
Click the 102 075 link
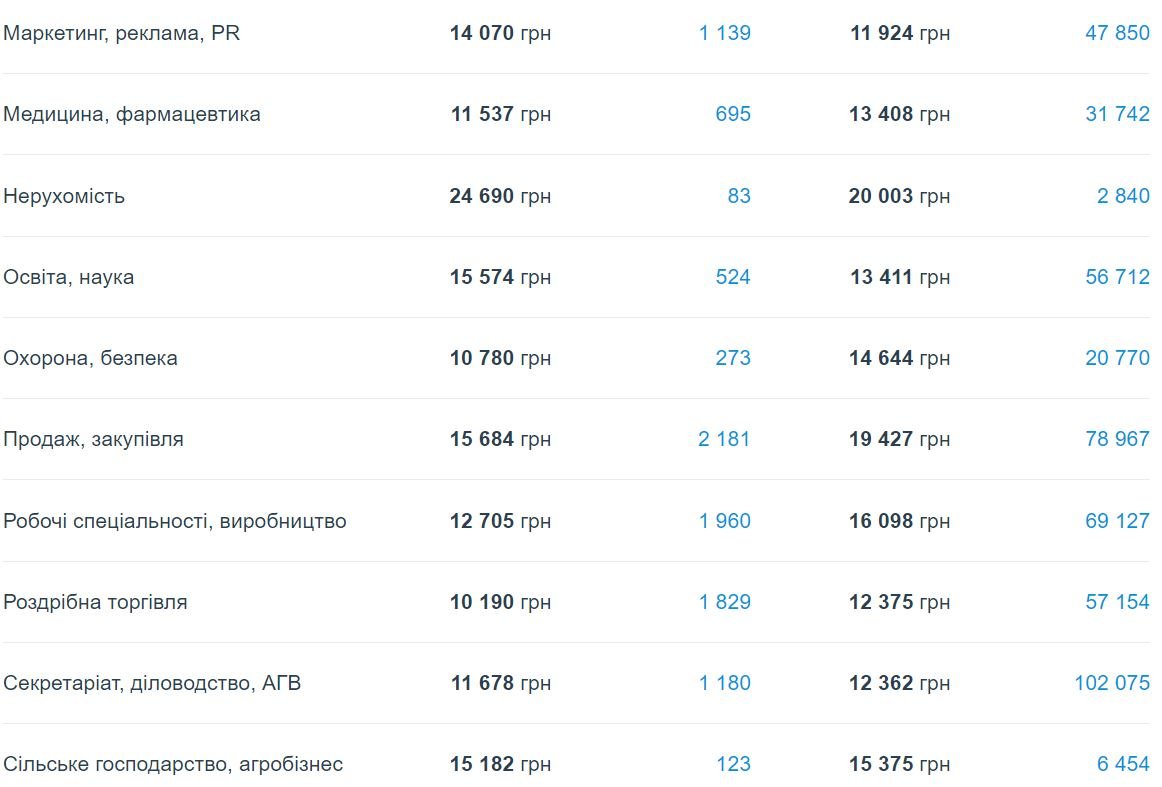1112,683
